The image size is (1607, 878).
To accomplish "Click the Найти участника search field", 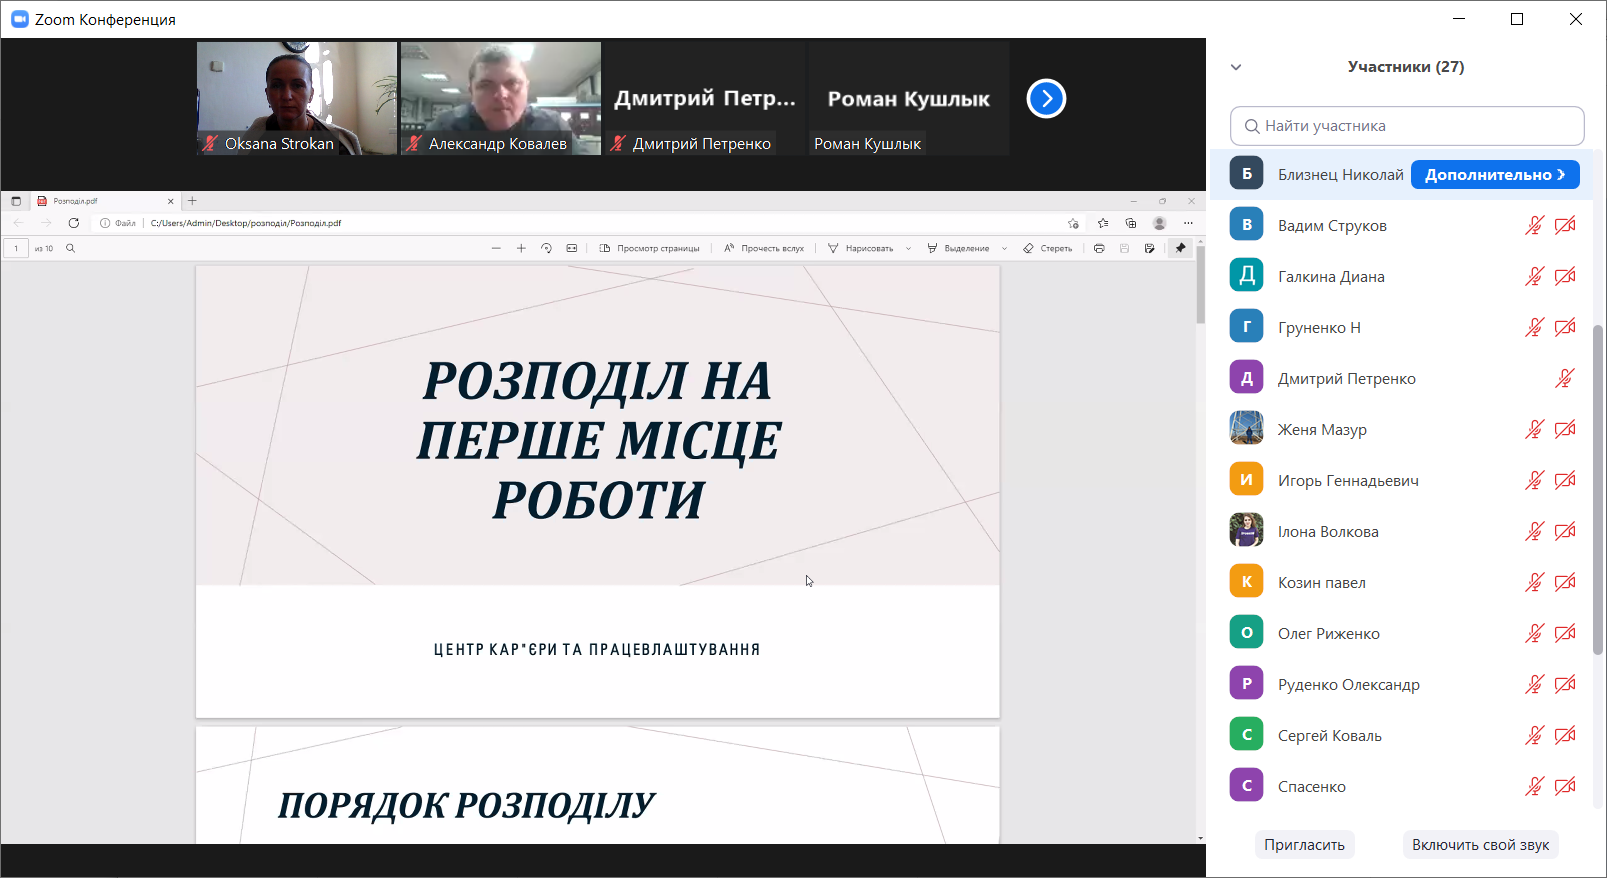I will (1407, 126).
